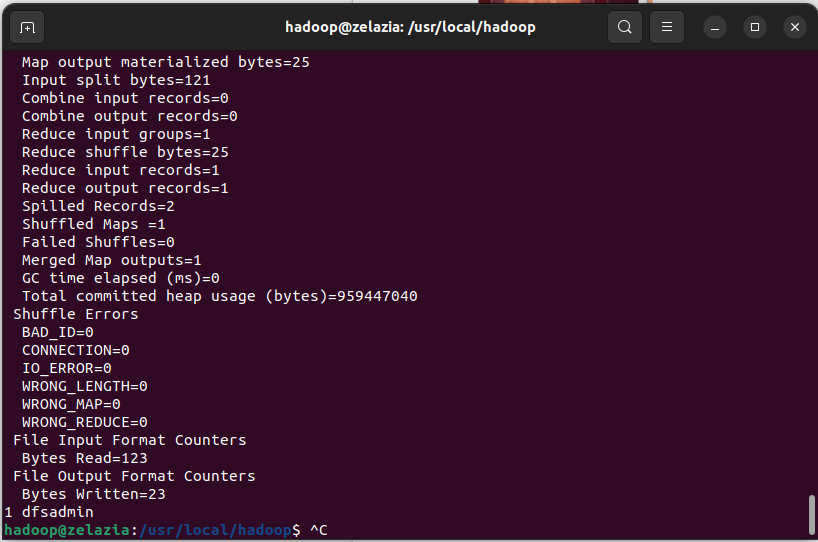Click the 'File Output Format Counters' heading
The width and height of the screenshot is (818, 542).
pyautogui.click(x=134, y=476)
